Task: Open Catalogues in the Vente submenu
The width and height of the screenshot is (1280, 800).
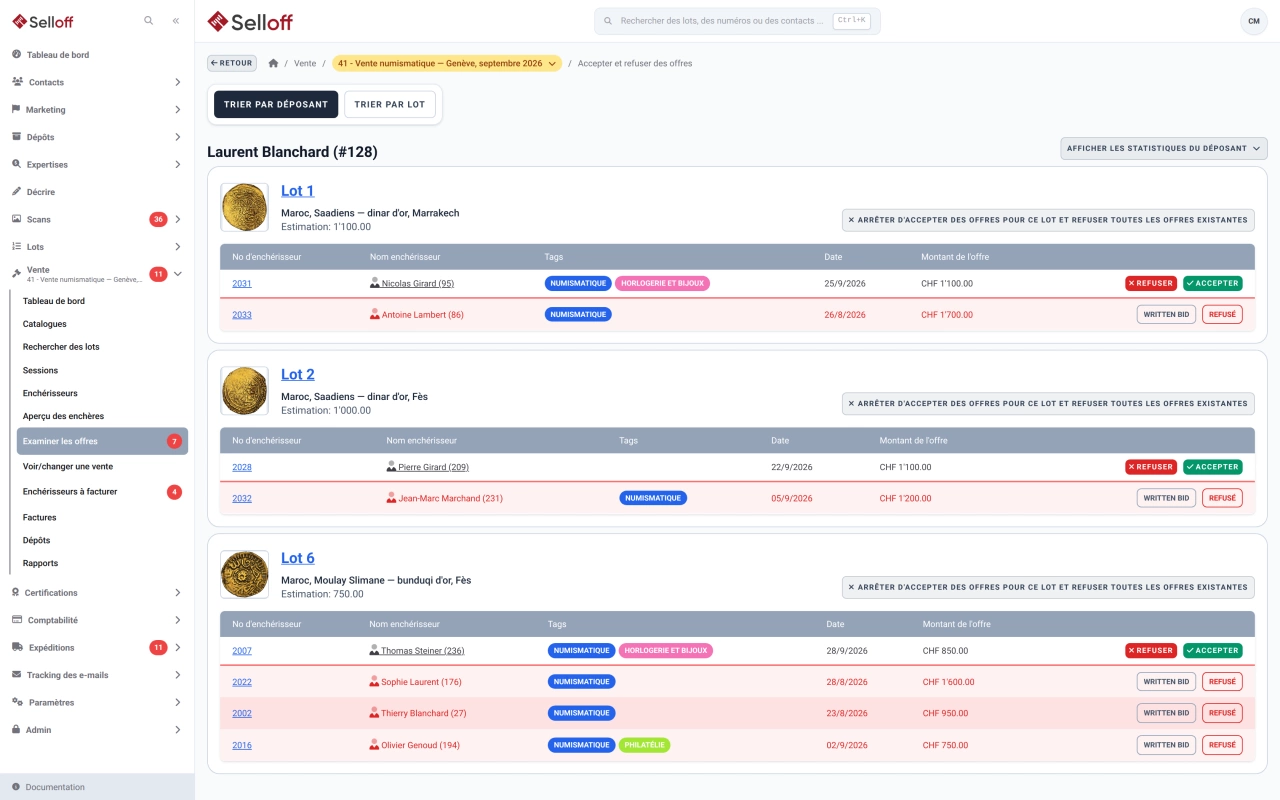Action: tap(45, 324)
